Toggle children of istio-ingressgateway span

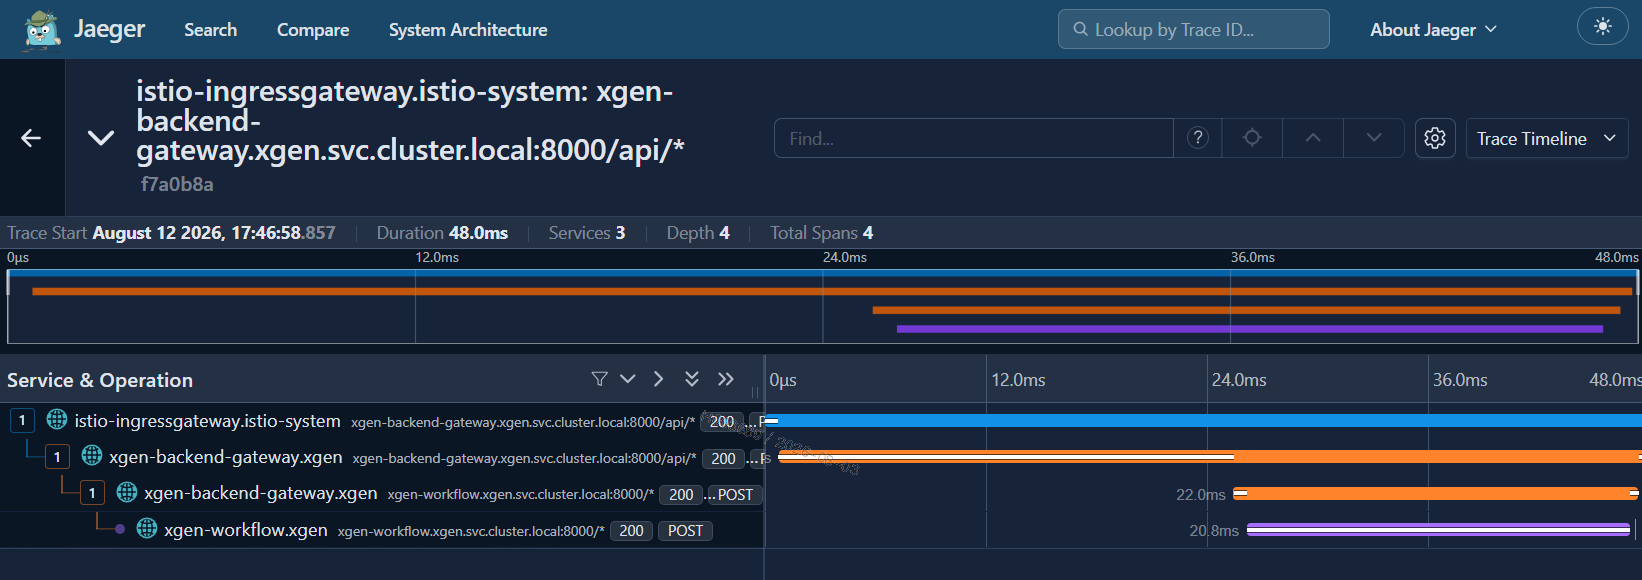coord(22,421)
